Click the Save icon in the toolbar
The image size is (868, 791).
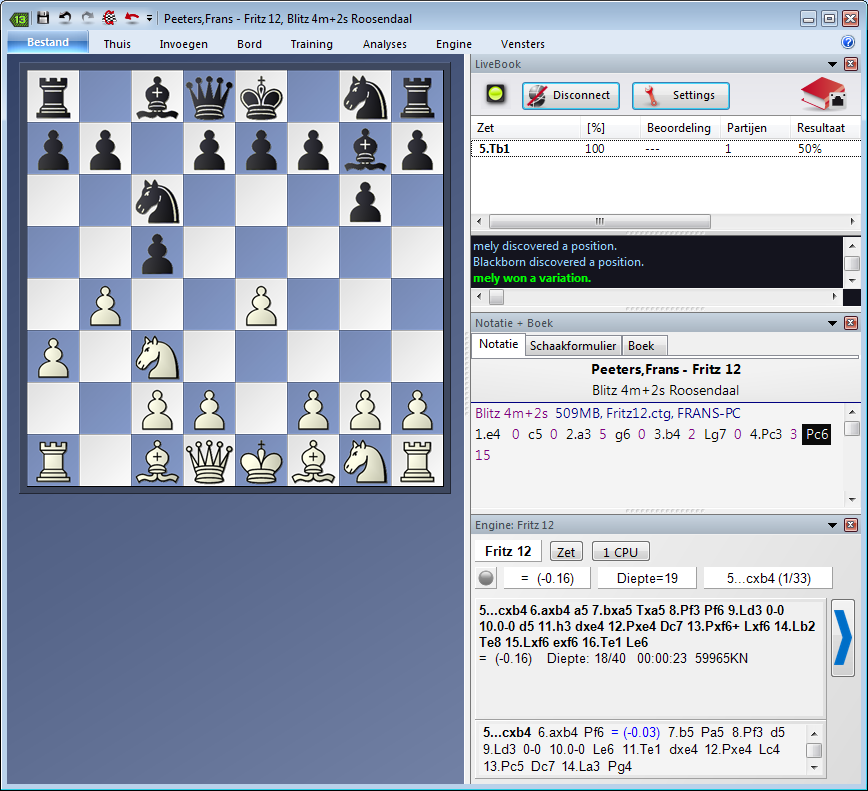coord(42,18)
